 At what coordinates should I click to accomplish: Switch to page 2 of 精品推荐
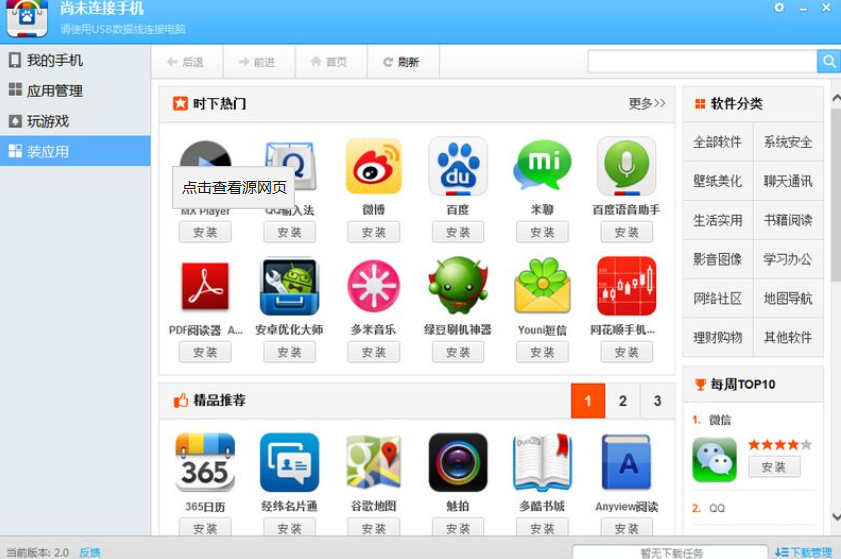[x=623, y=401]
